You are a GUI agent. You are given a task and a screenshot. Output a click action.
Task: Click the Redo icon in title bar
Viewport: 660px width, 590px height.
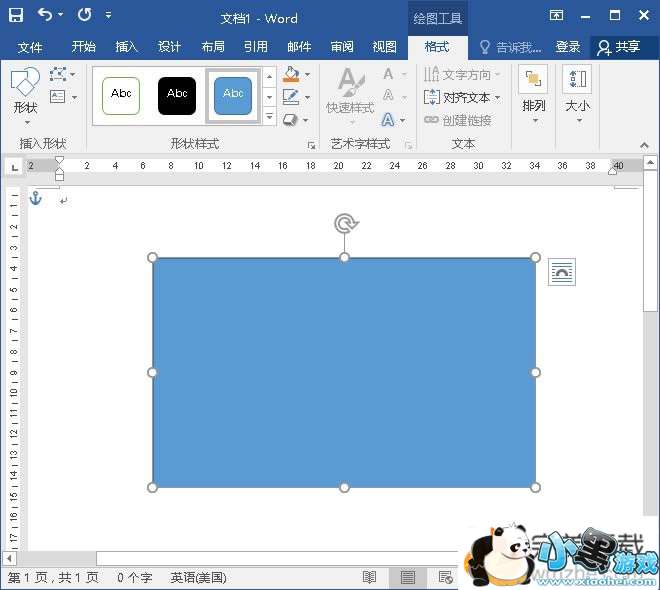coord(84,15)
